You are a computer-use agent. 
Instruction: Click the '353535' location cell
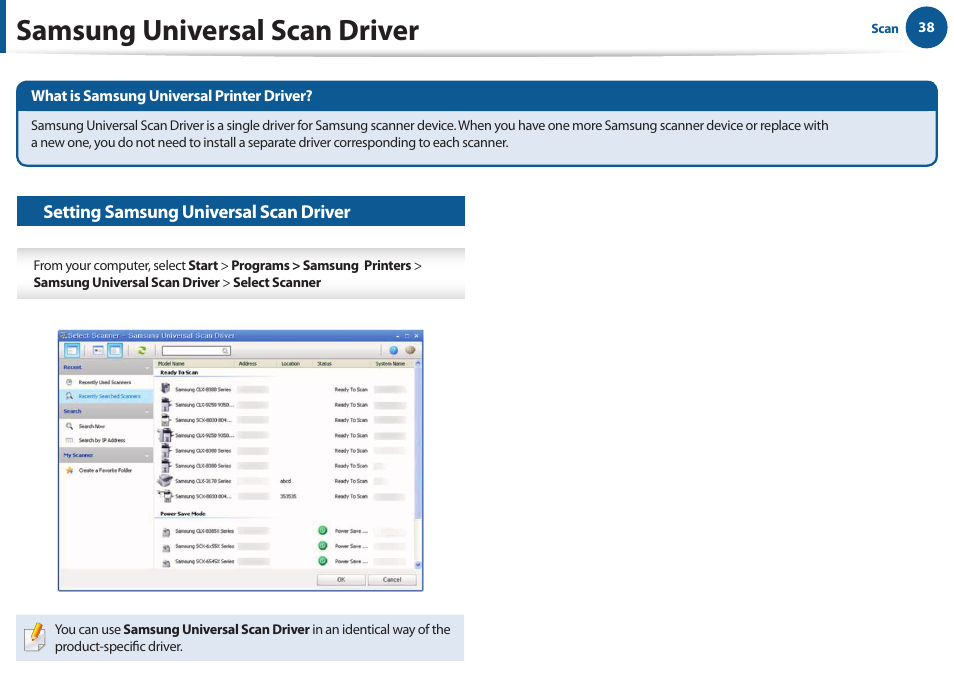pos(288,496)
